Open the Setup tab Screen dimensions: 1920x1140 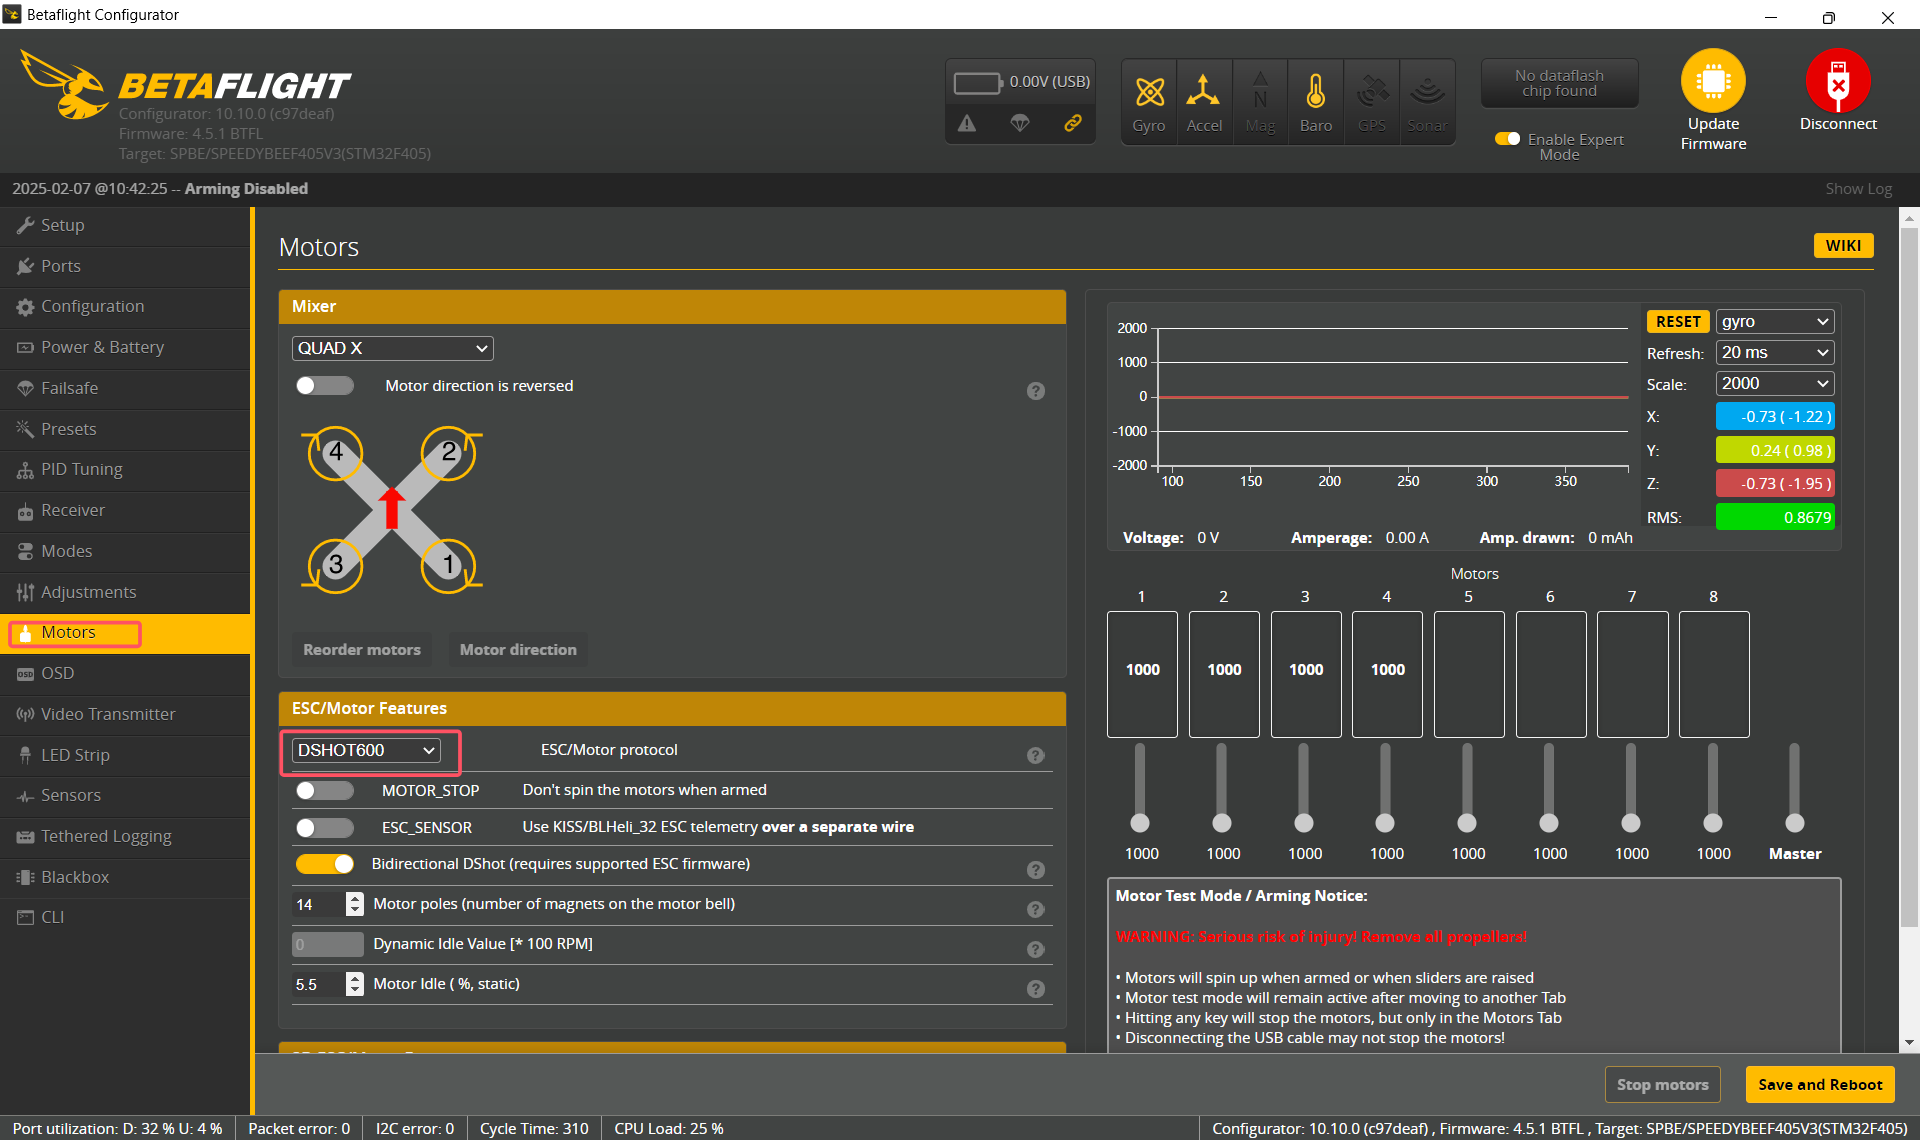tap(125, 226)
